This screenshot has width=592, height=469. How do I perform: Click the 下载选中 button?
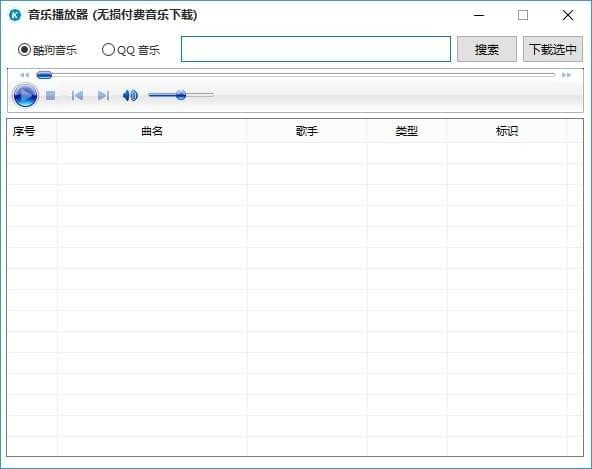(x=553, y=49)
